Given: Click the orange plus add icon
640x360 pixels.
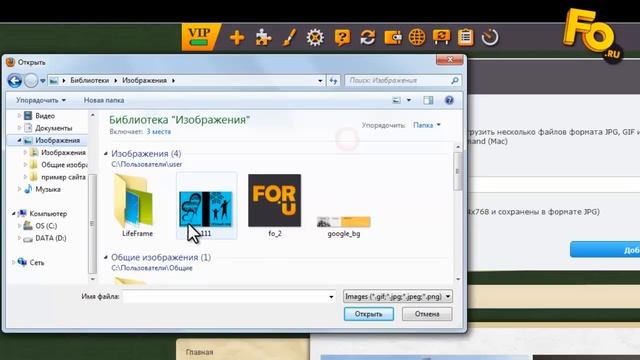Looking at the screenshot, I should (x=237, y=38).
